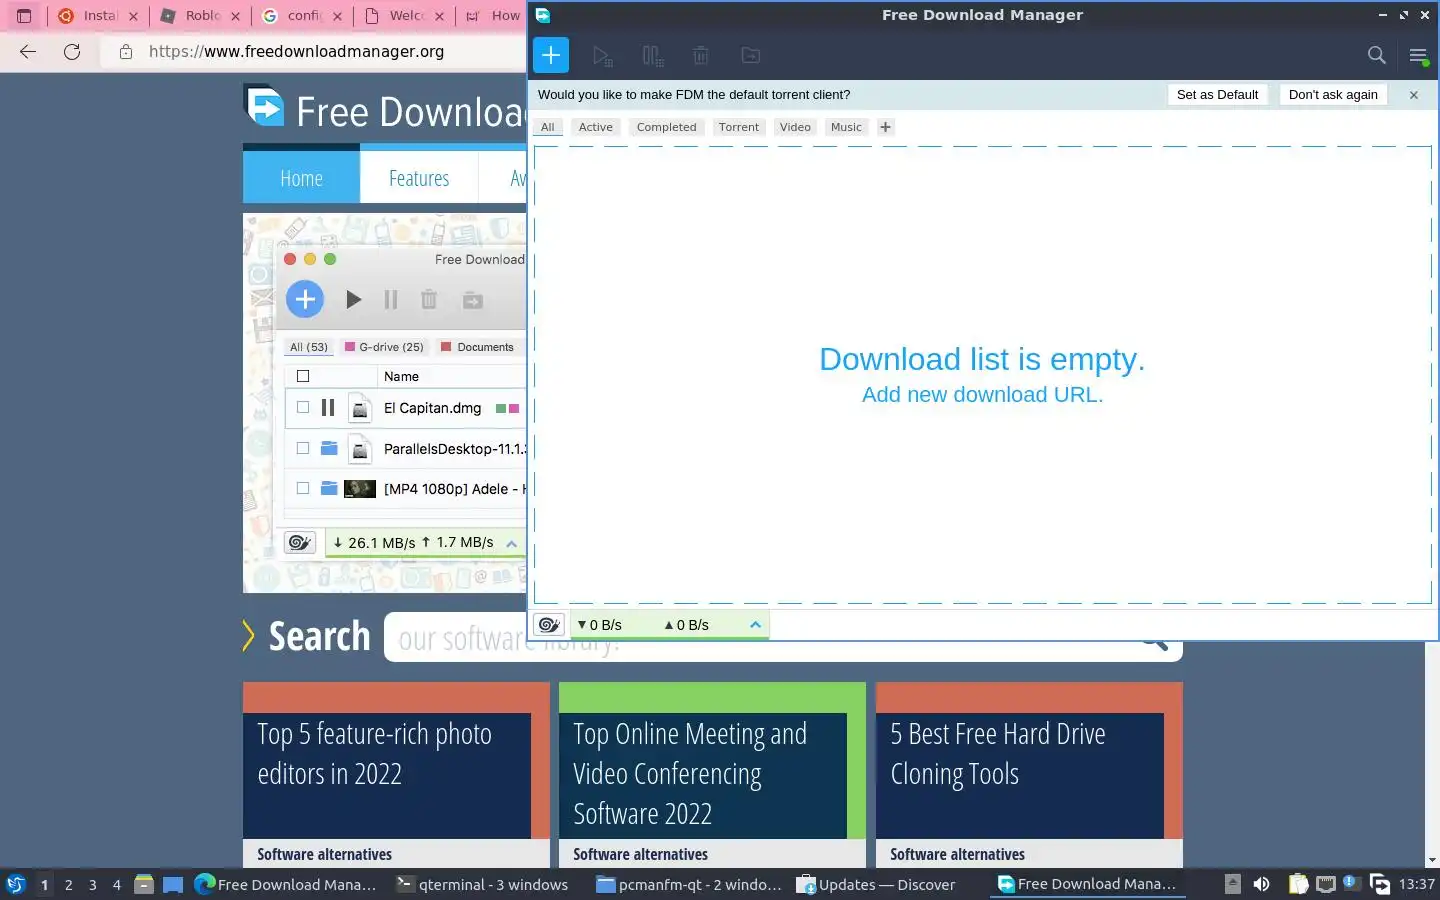Click the Pause downloads icon in FDM toolbar
This screenshot has width=1440, height=900.
652,56
